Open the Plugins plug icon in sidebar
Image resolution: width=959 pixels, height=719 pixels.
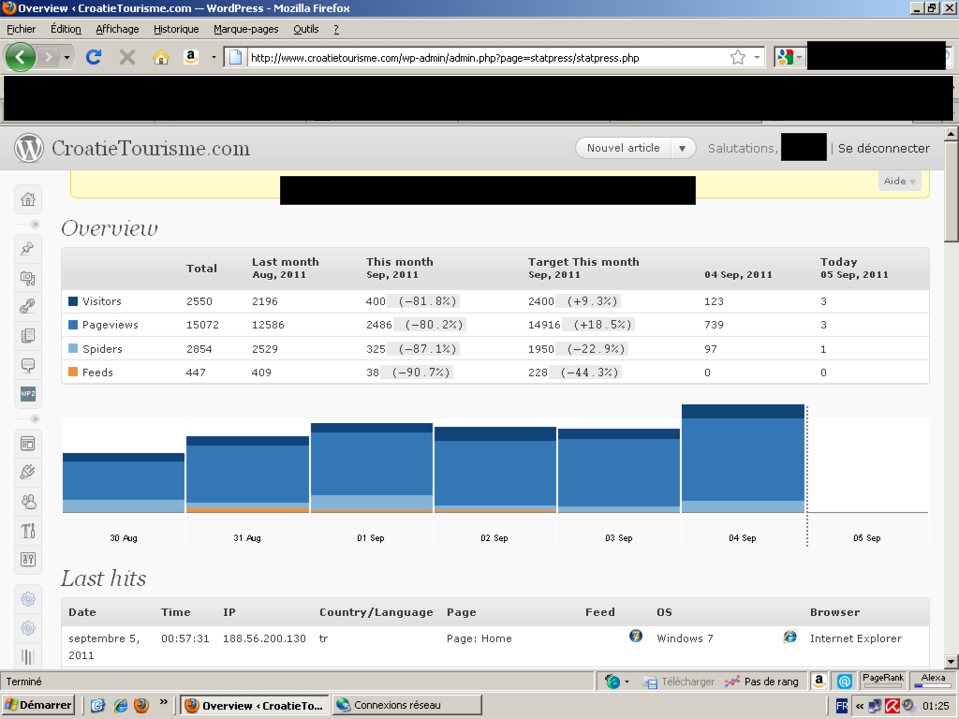[x=28, y=472]
